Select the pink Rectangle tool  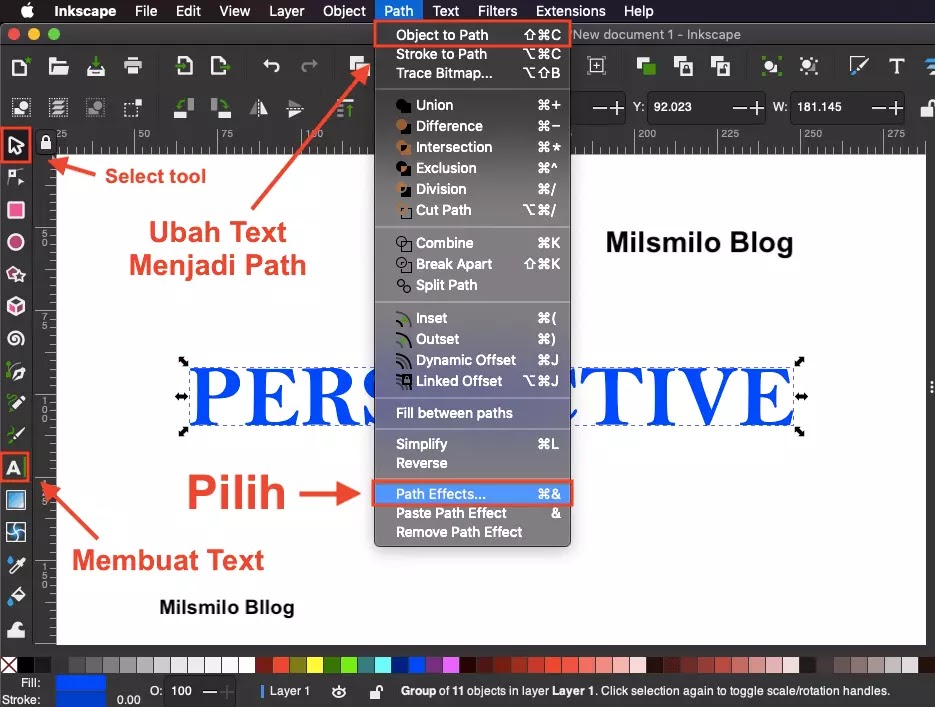pos(16,210)
